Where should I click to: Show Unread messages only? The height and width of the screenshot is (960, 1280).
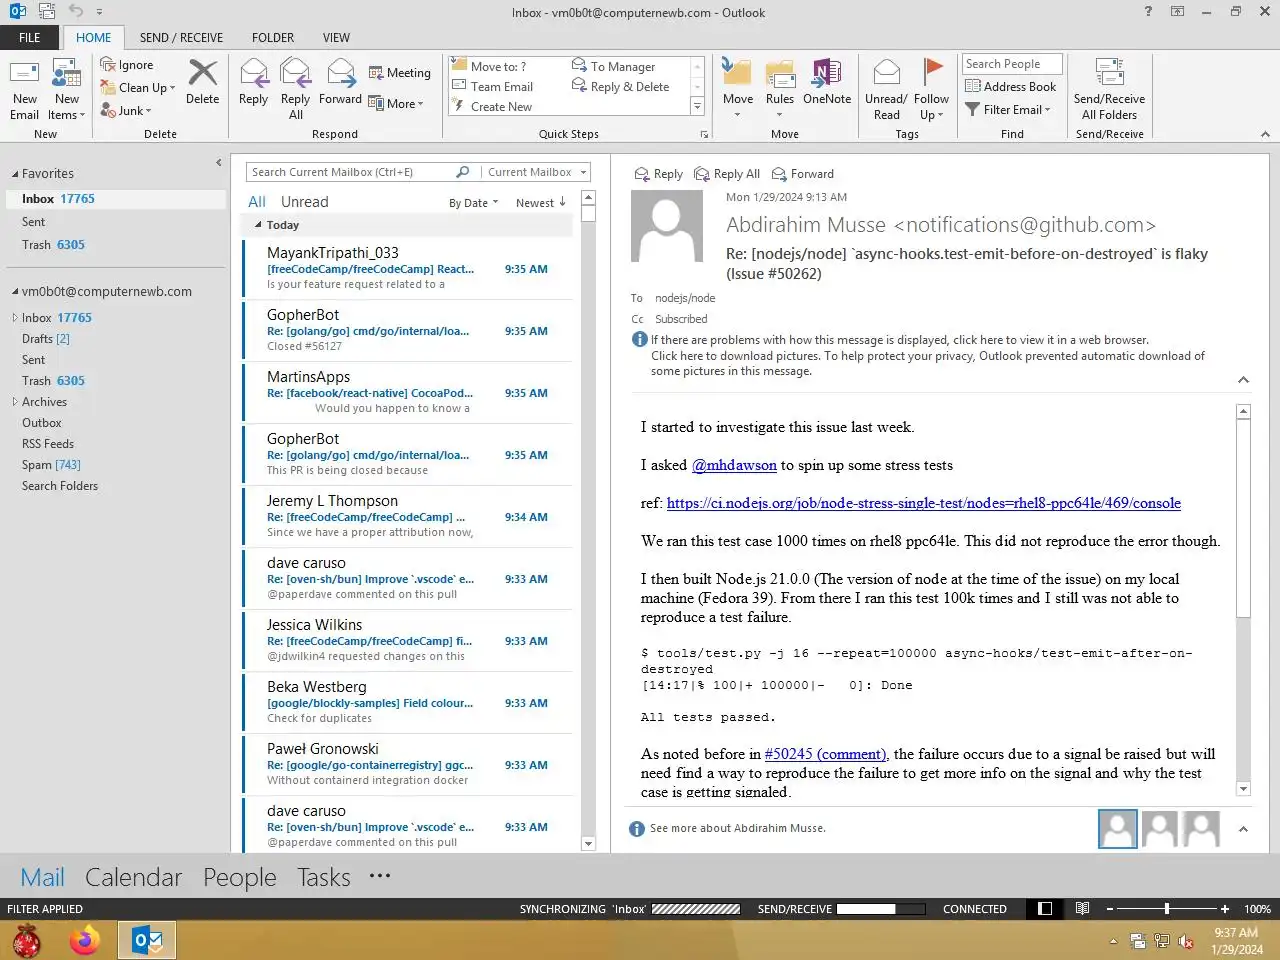[x=304, y=202]
